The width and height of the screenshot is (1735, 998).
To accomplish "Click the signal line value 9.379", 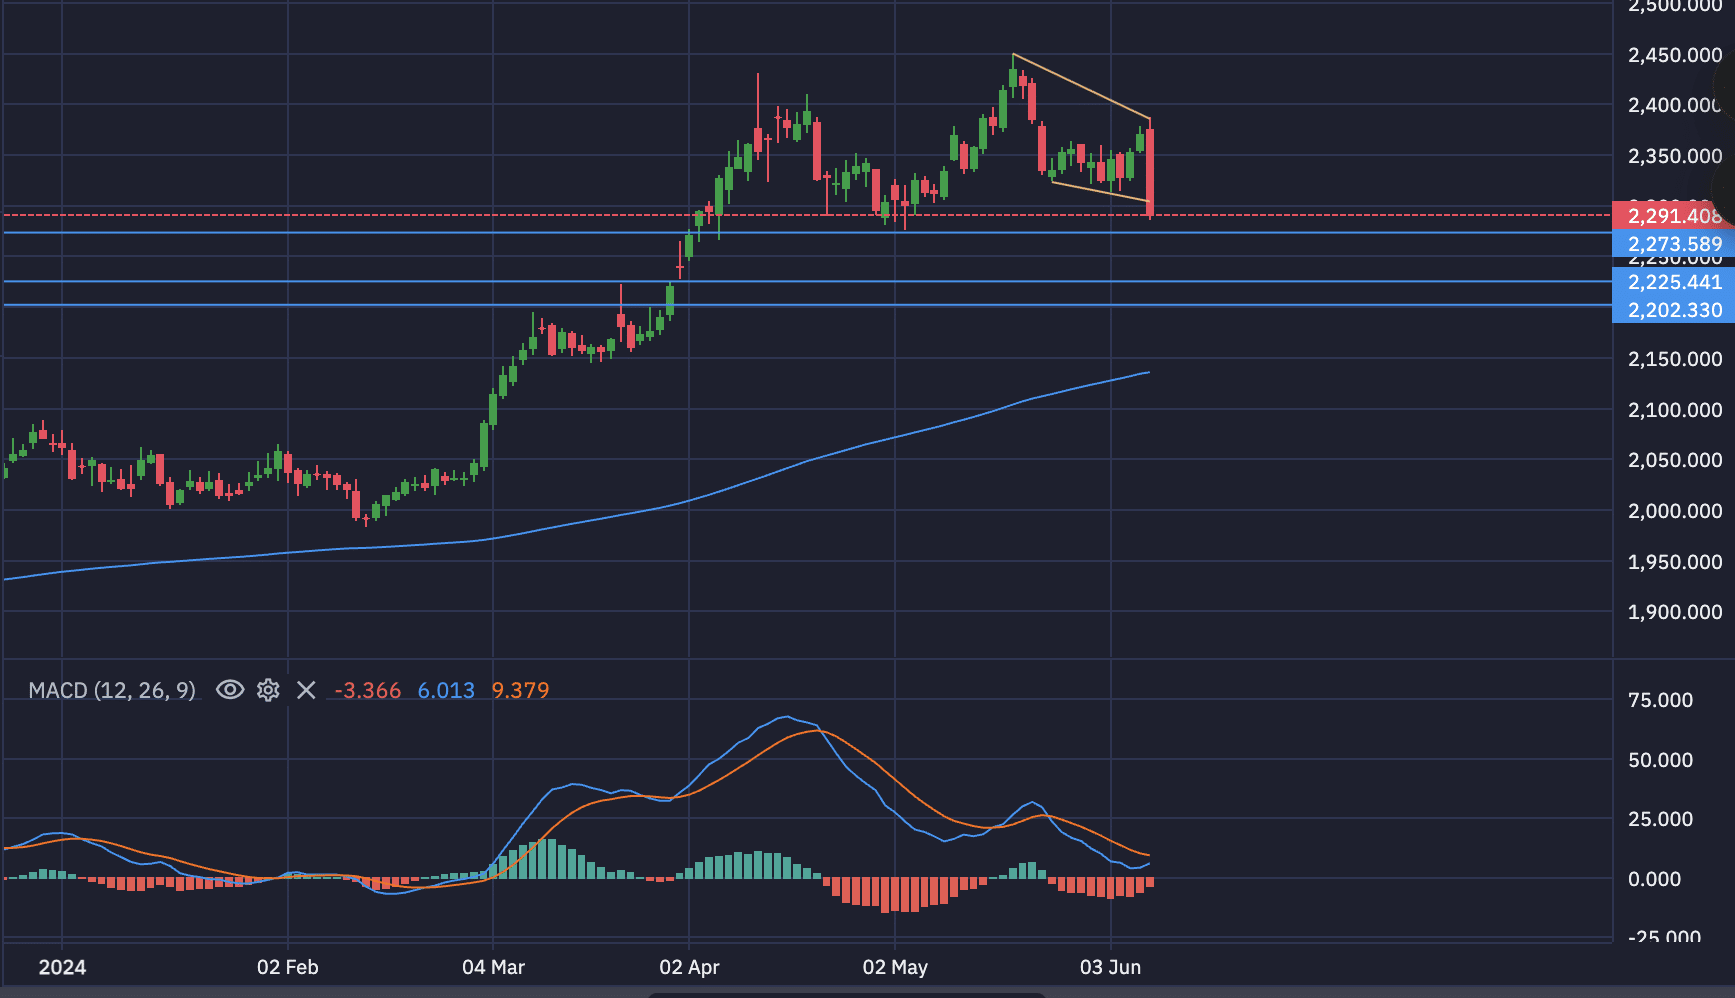I will (521, 690).
